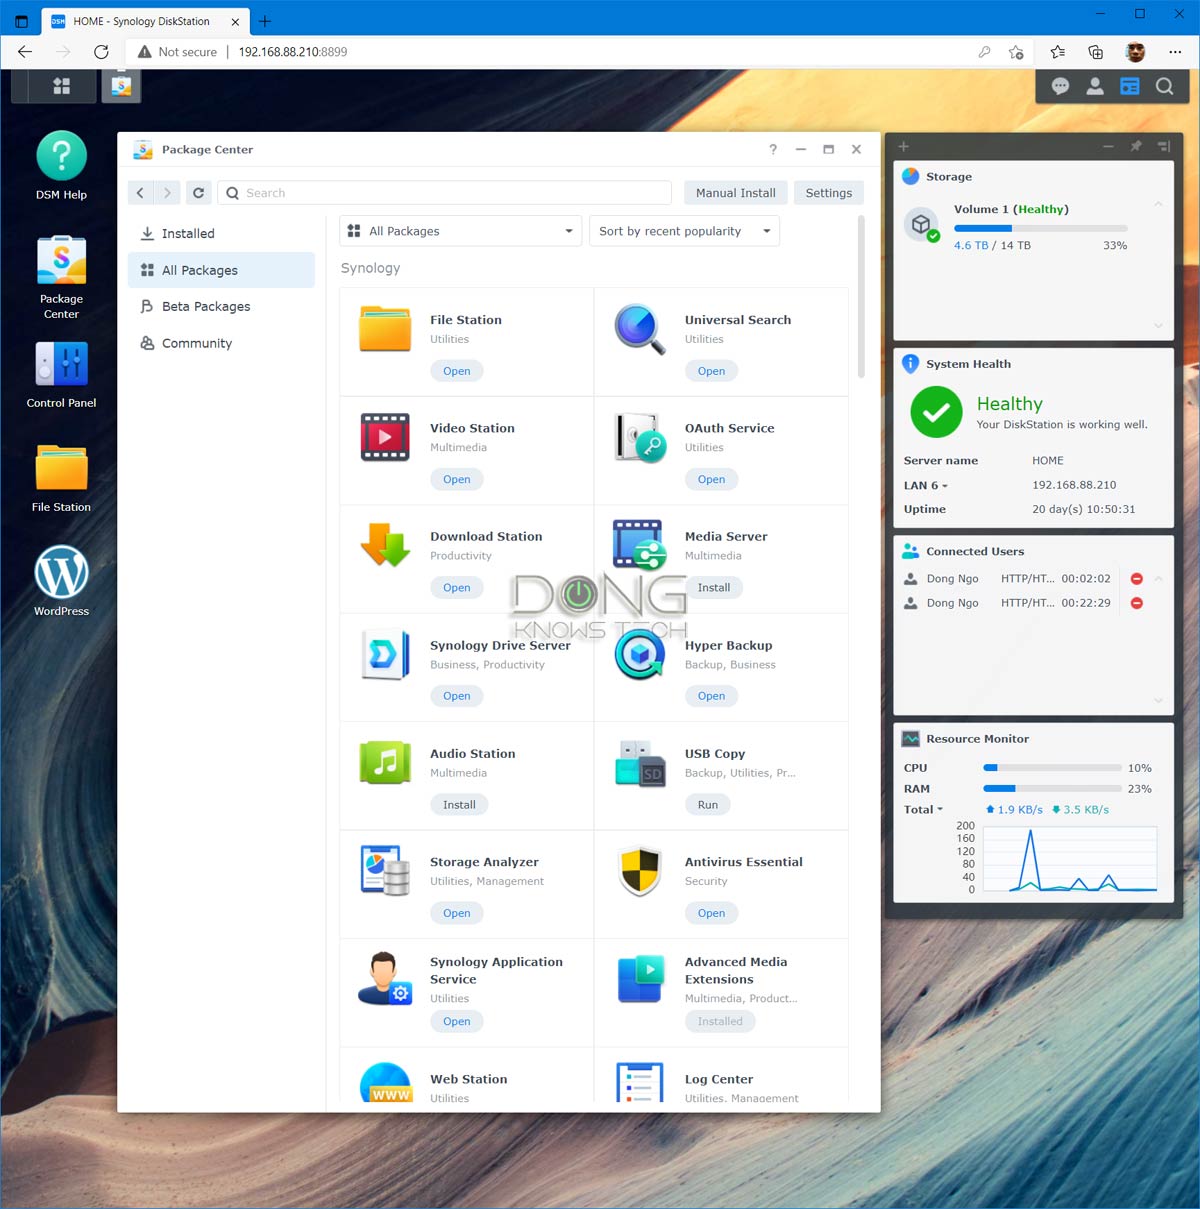The height and width of the screenshot is (1209, 1200).
Task: Refresh the package list
Action: [198, 192]
